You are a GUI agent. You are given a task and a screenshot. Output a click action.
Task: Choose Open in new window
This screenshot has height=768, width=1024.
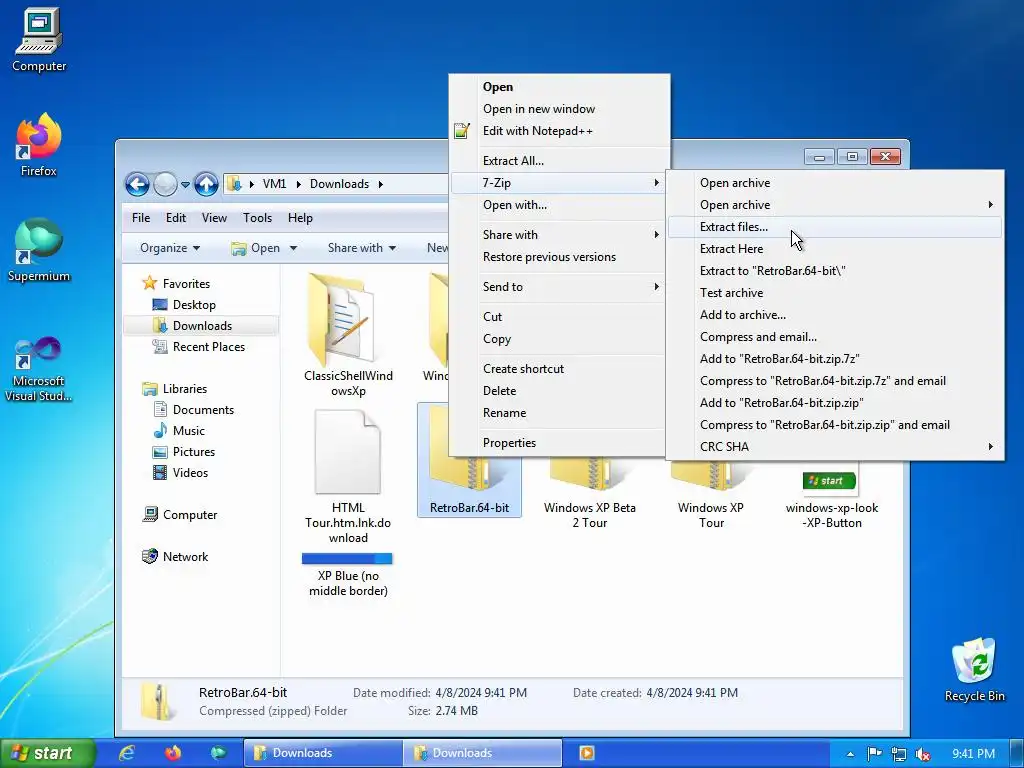[x=559, y=109]
